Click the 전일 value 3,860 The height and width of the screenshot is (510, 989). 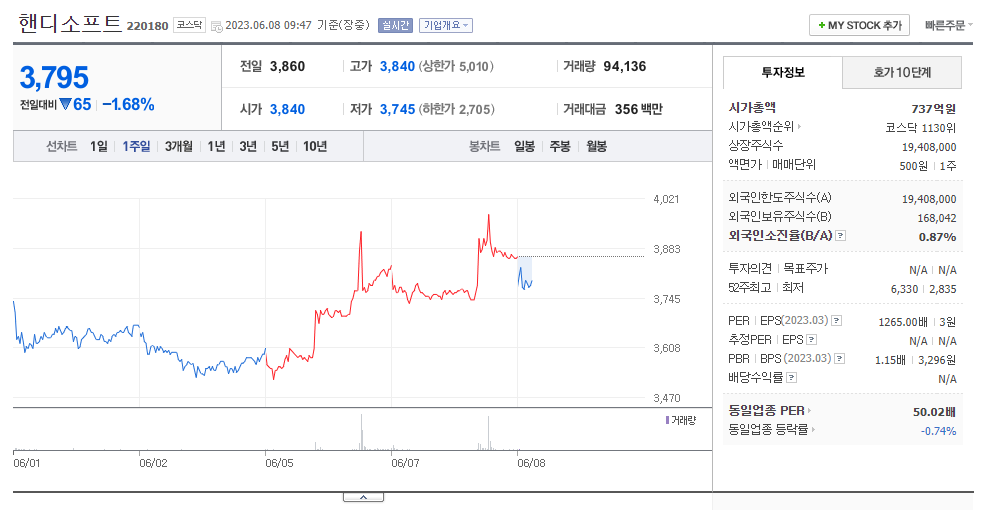tap(287, 66)
